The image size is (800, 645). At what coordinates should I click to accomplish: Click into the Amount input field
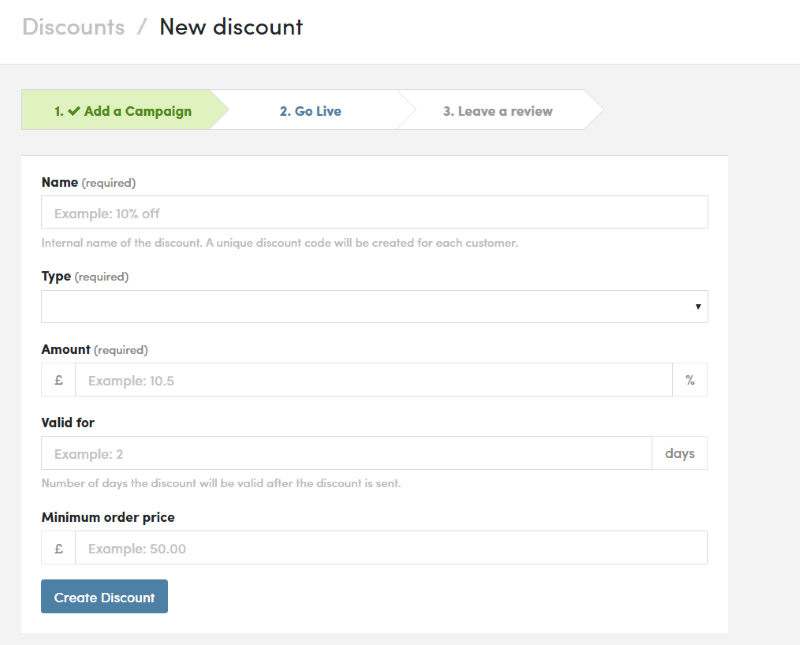(x=373, y=380)
